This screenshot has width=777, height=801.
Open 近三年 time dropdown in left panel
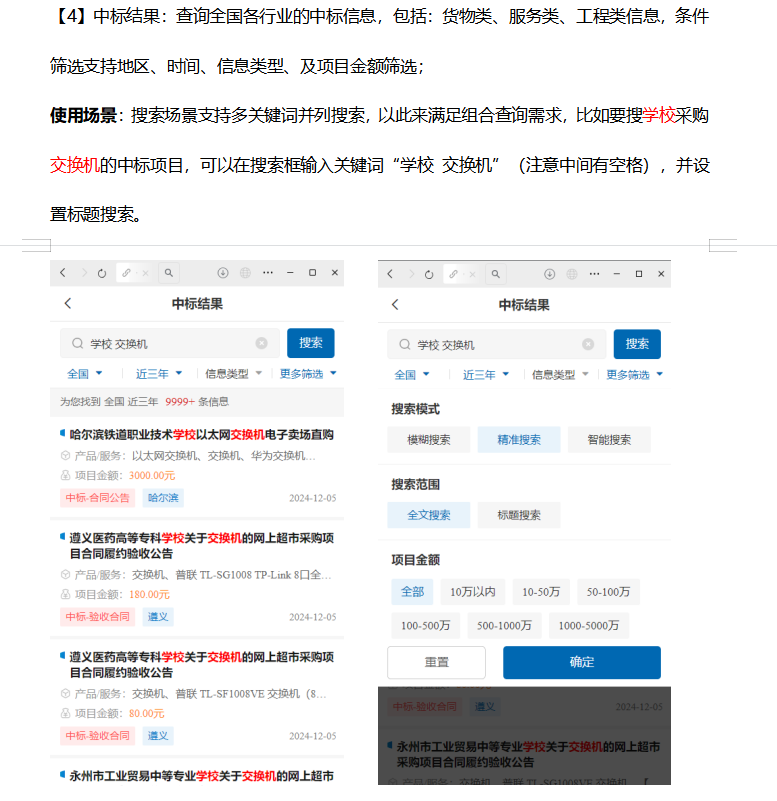click(159, 374)
